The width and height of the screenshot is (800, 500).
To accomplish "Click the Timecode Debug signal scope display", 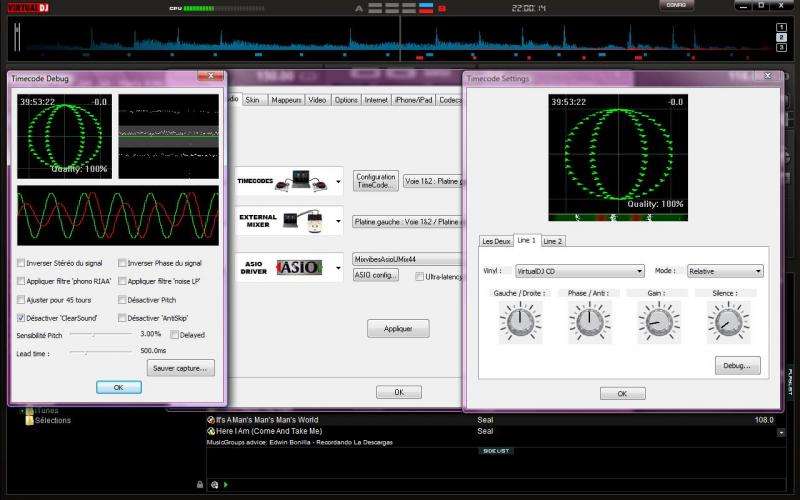I will point(64,136).
